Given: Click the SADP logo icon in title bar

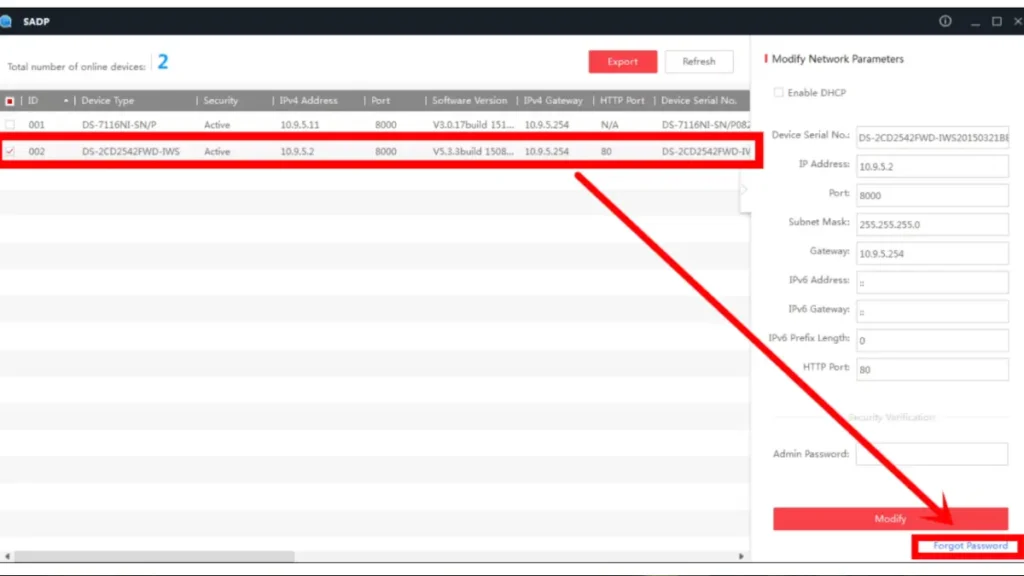Looking at the screenshot, I should tap(6, 22).
